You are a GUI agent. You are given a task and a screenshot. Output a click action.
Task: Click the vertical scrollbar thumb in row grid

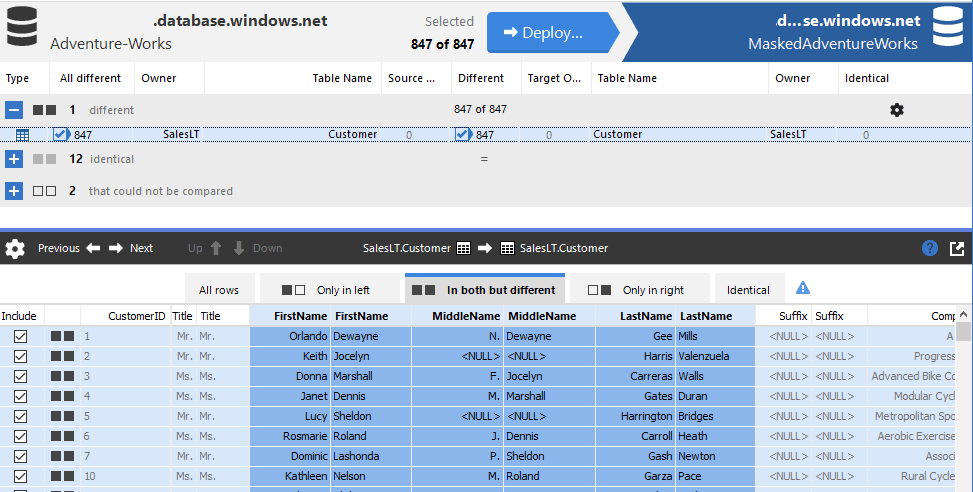click(x=963, y=331)
